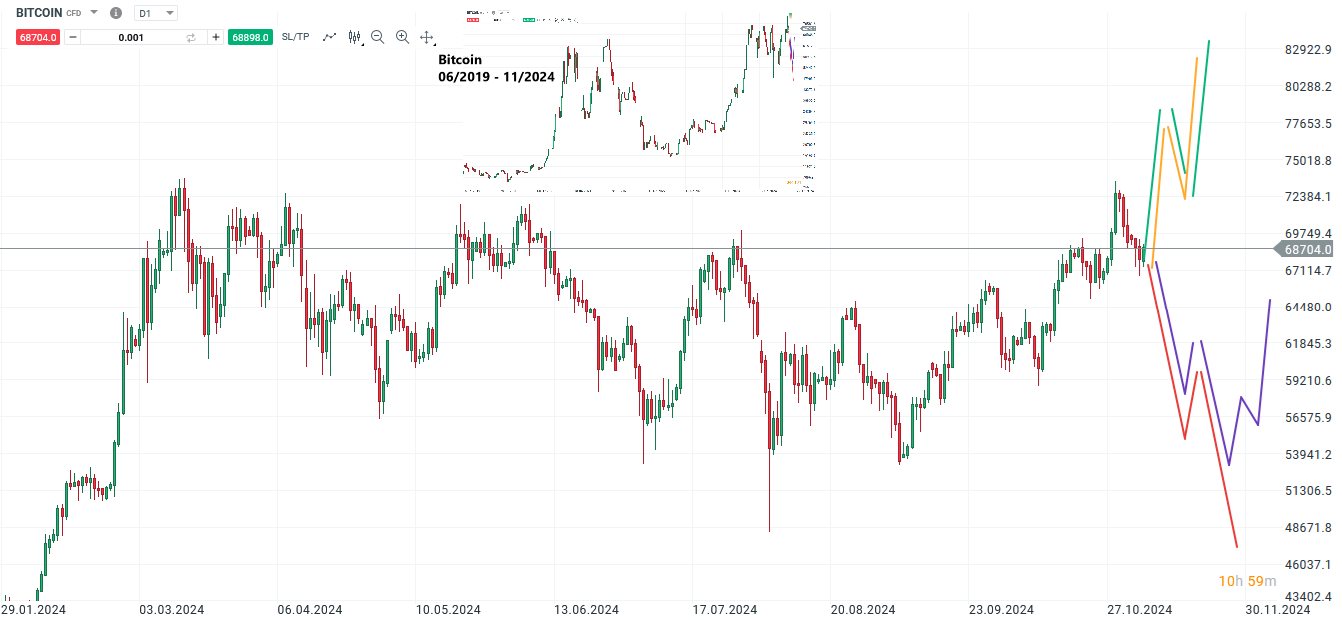Open the D1 timeframe dropdown

(155, 13)
